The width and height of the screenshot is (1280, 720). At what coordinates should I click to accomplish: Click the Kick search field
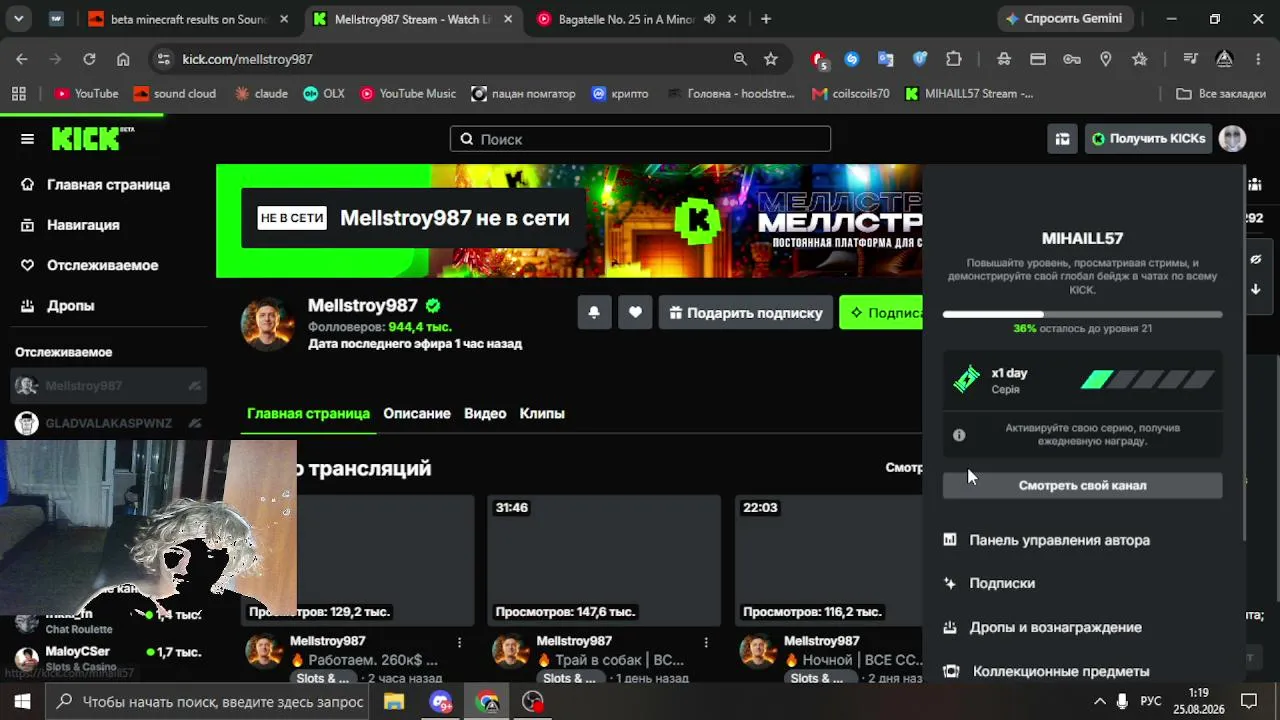click(x=640, y=139)
